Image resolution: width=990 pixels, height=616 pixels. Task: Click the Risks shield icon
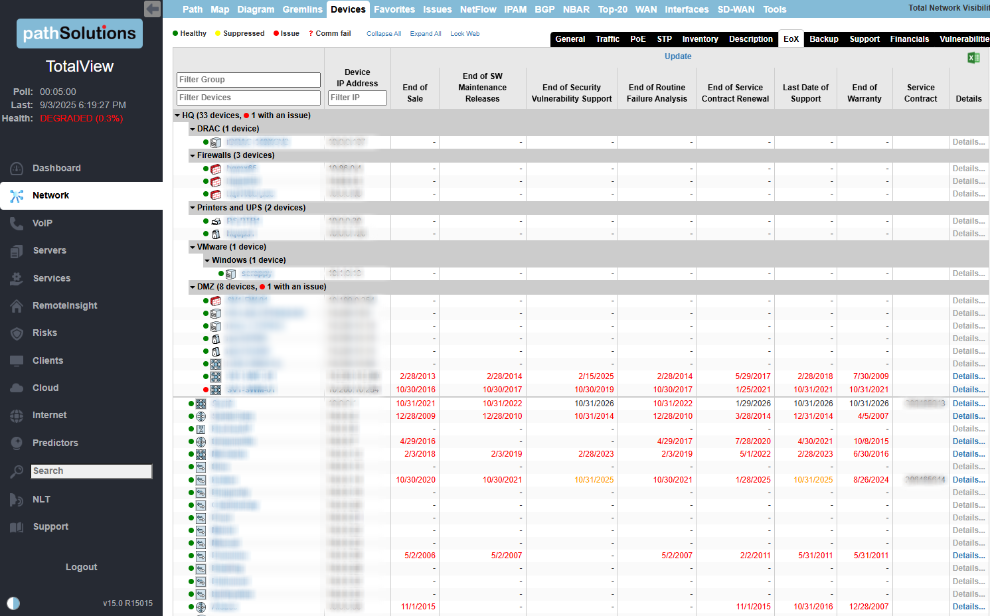(17, 333)
